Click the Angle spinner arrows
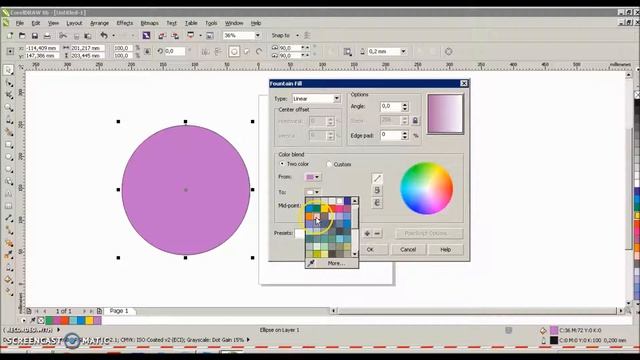The width and height of the screenshot is (640, 360). coord(404,107)
